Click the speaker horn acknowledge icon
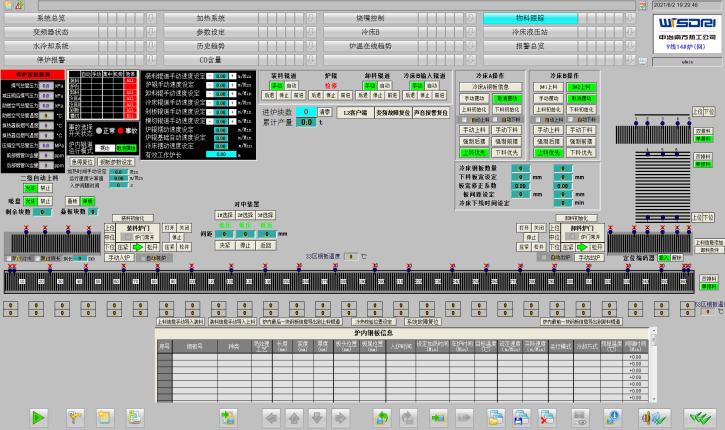This screenshot has width=725, height=430. pyautogui.click(x=654, y=418)
